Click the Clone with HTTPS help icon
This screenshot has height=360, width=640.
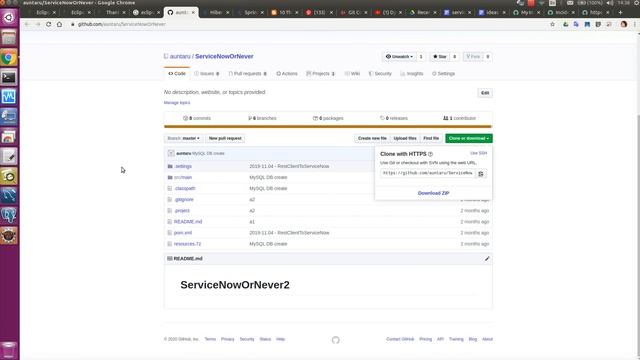click(430, 154)
